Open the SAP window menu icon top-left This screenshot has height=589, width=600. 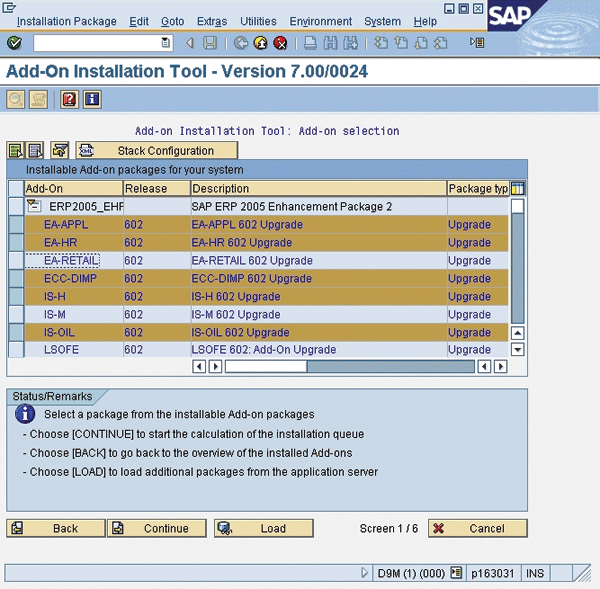tap(9, 7)
